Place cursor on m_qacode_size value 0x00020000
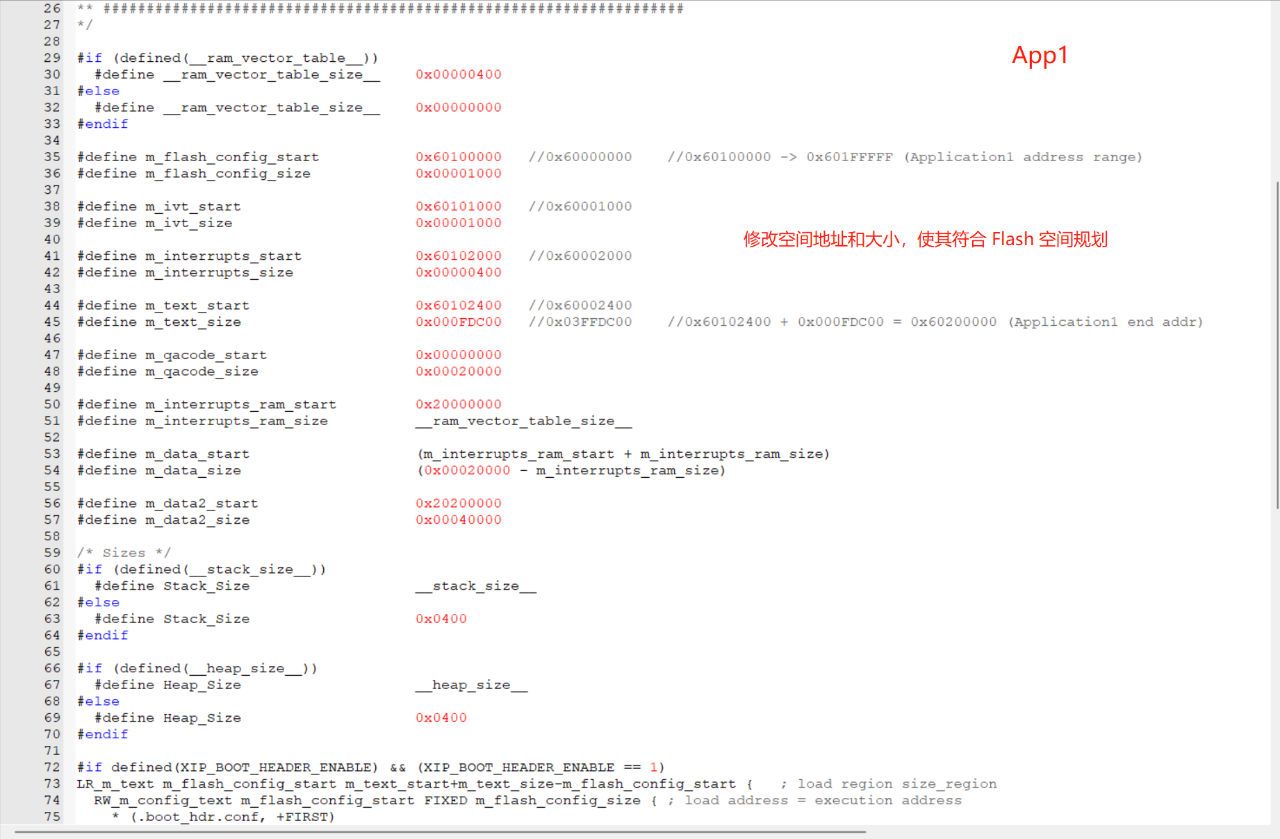The image size is (1280, 839). (459, 372)
